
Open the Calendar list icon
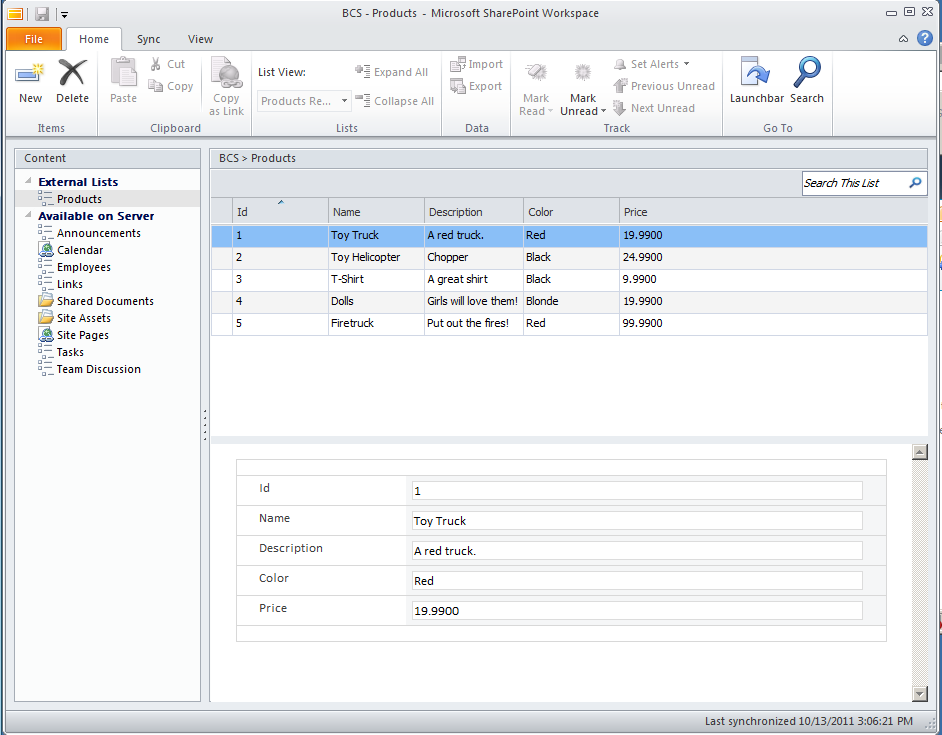pos(46,249)
